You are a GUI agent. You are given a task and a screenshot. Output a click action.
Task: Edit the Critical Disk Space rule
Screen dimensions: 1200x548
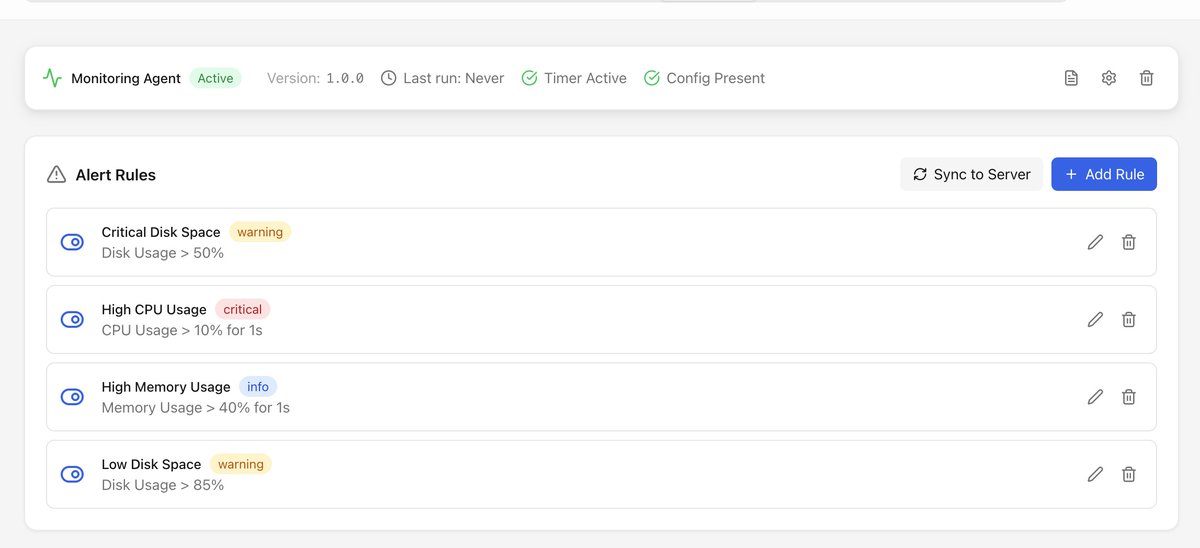pyautogui.click(x=1095, y=242)
